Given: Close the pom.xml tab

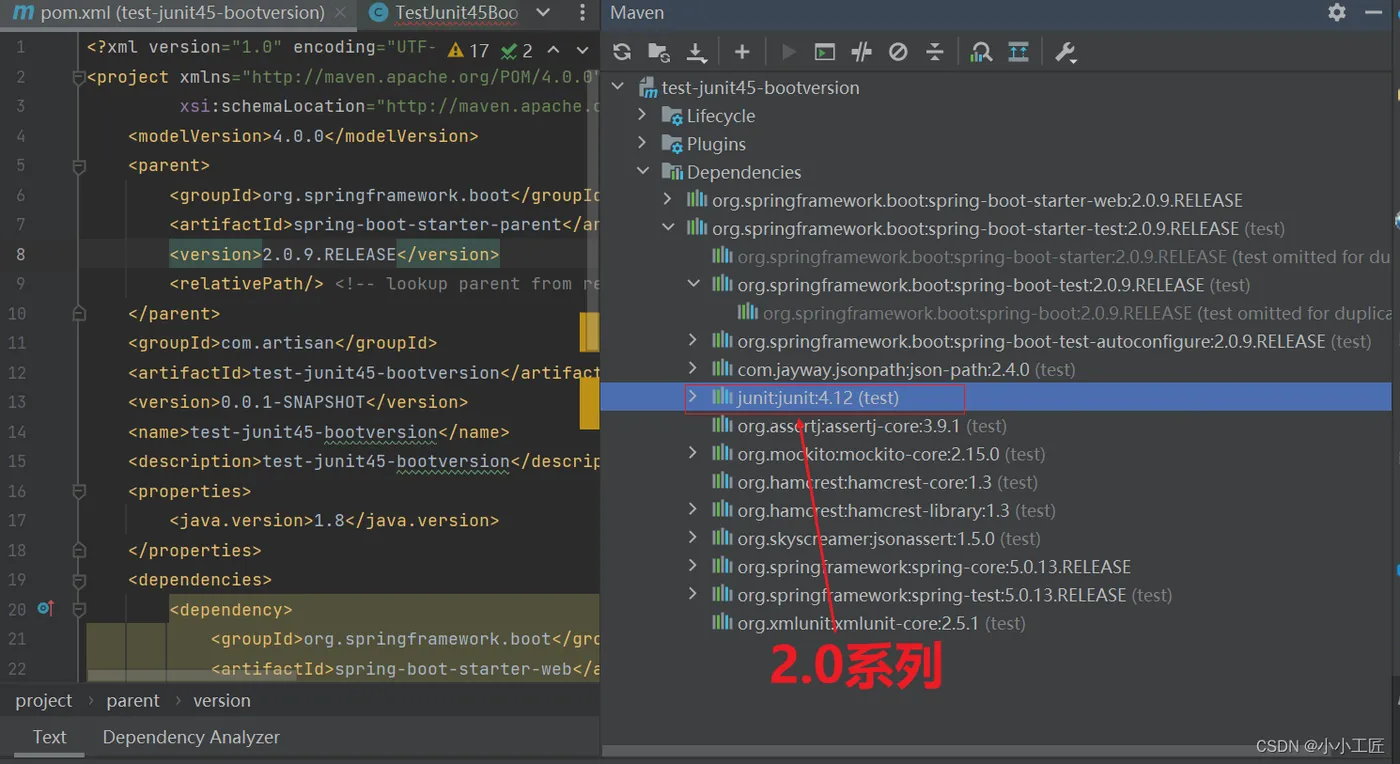Looking at the screenshot, I should click(x=341, y=13).
